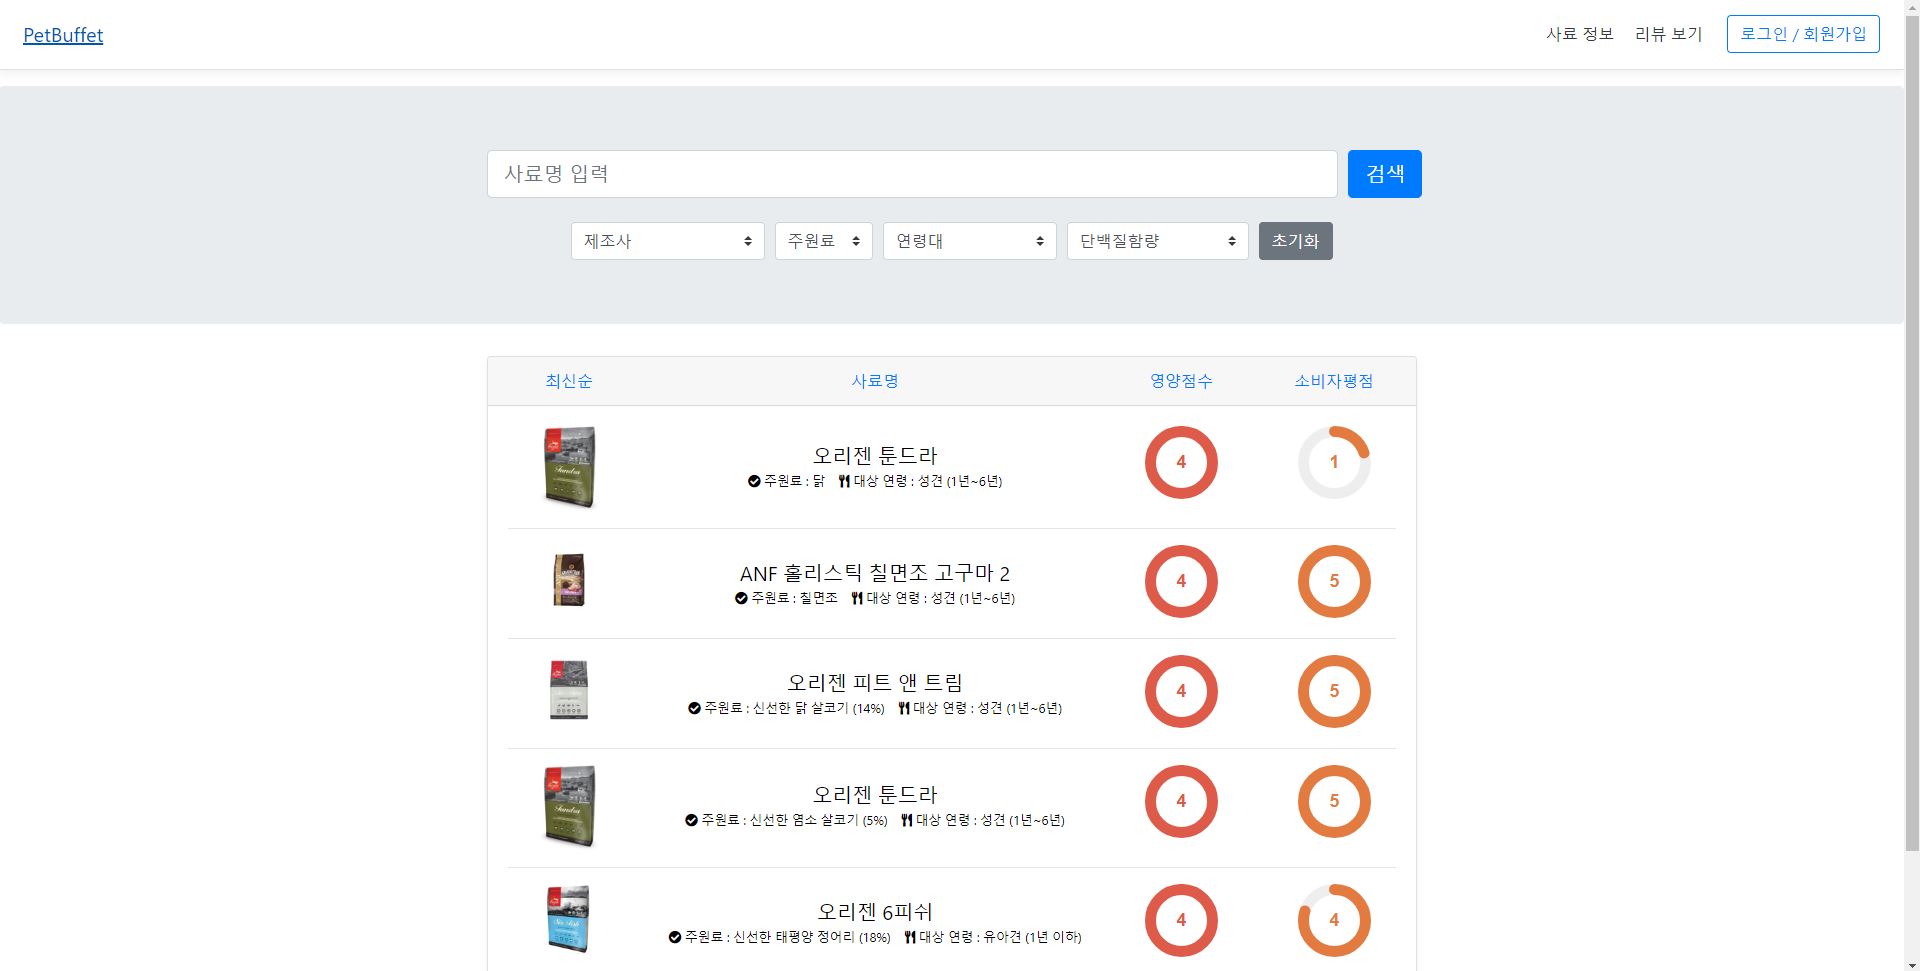
Task: Click the nutrition score ring for the 오리젠 툰드라 row with 염소 살코기
Action: pyautogui.click(x=1181, y=801)
